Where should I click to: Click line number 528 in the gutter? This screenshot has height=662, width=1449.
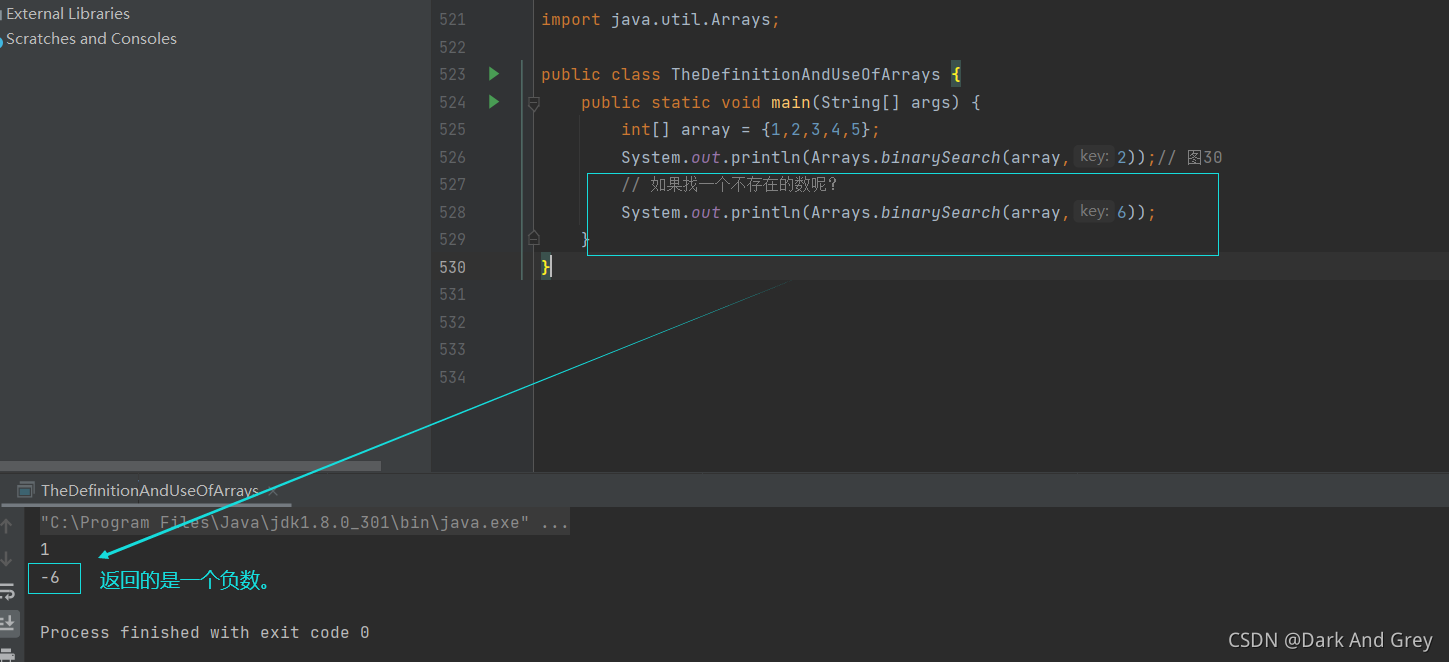tap(452, 212)
